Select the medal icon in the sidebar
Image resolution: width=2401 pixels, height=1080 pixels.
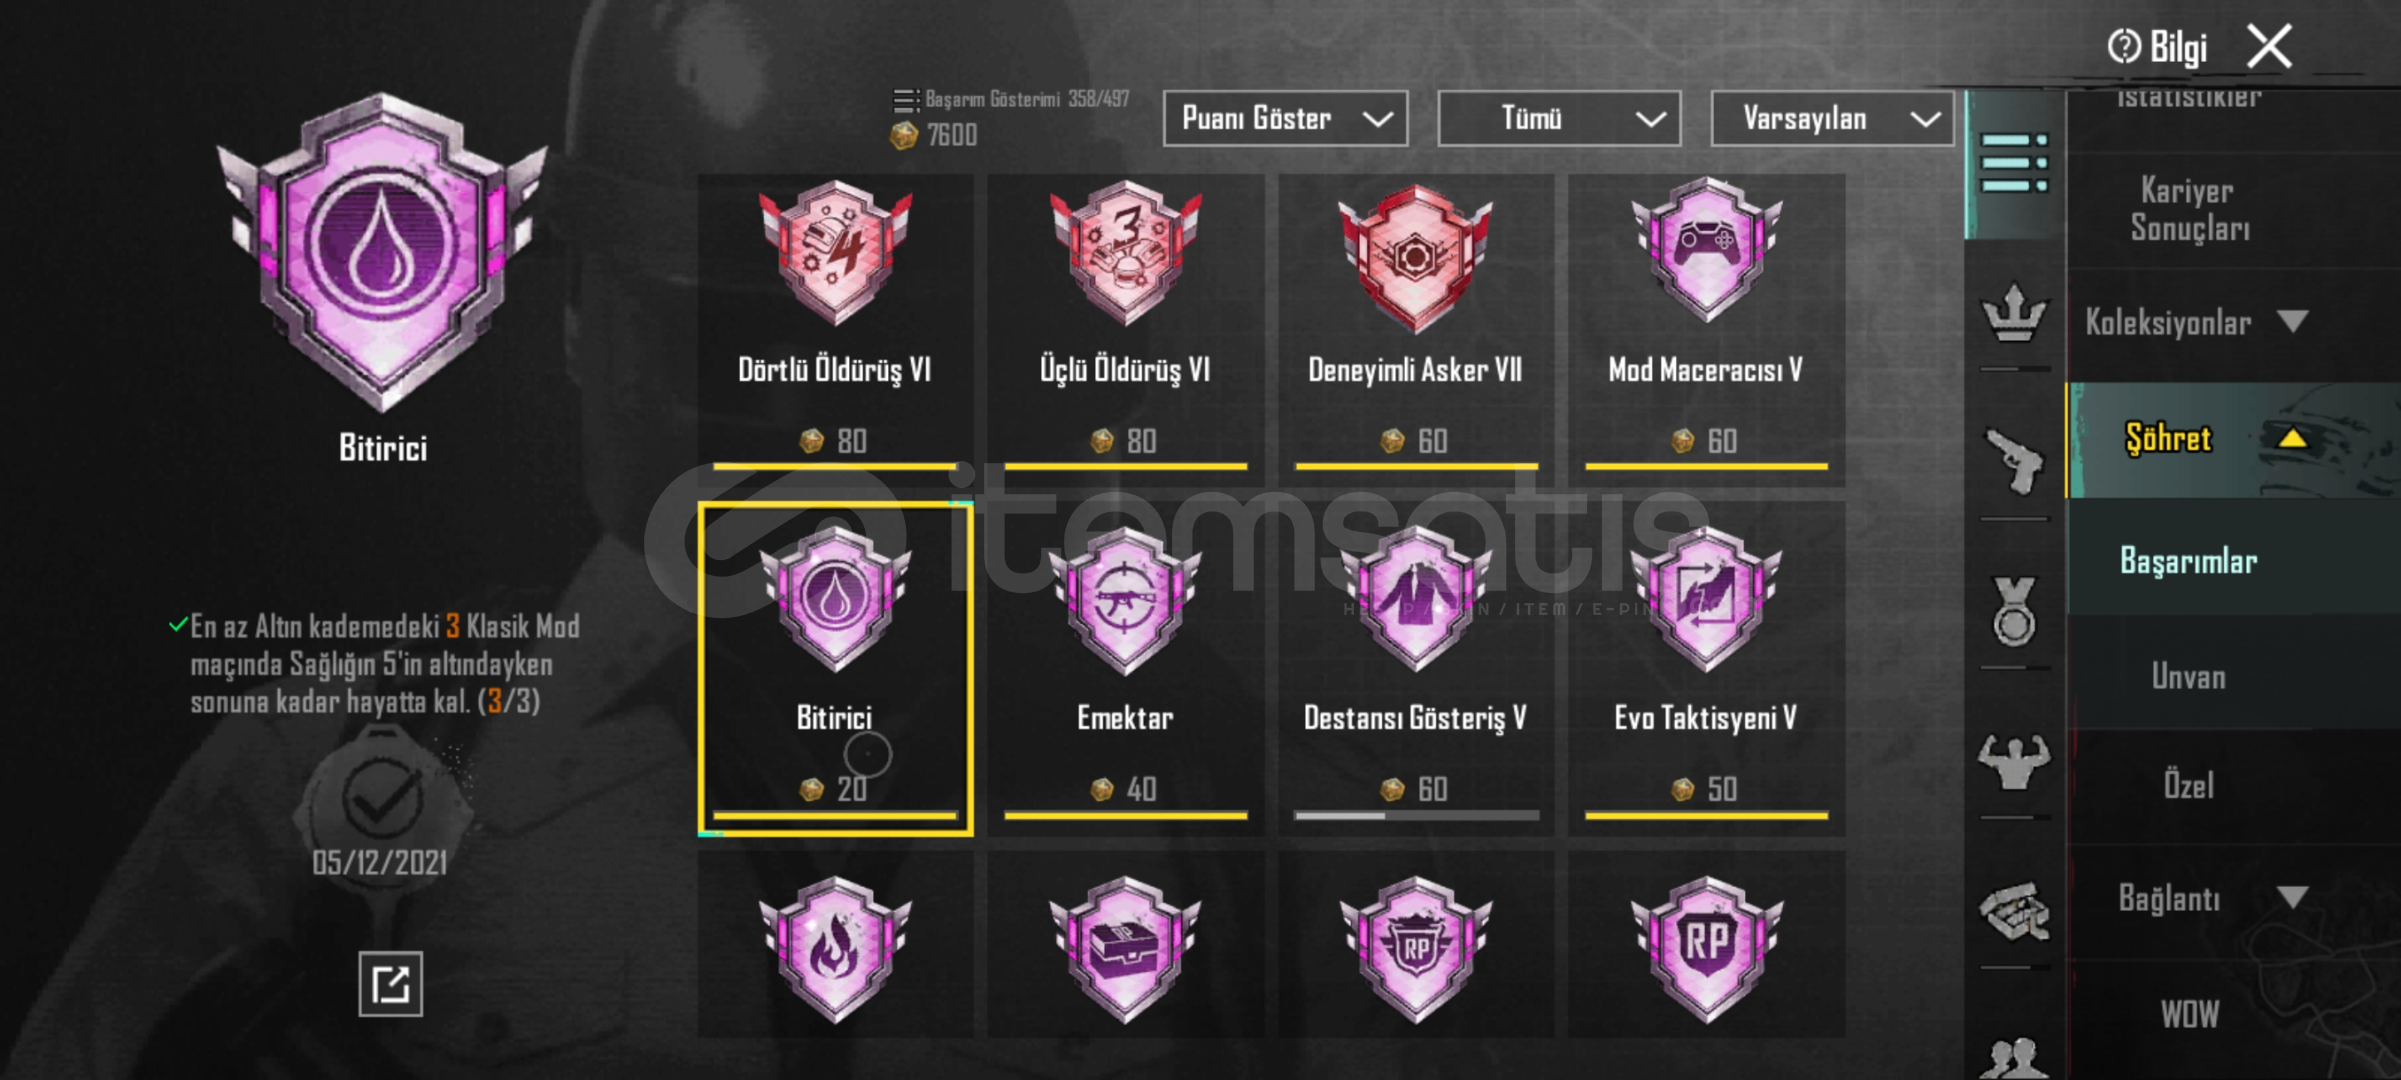click(x=2013, y=611)
